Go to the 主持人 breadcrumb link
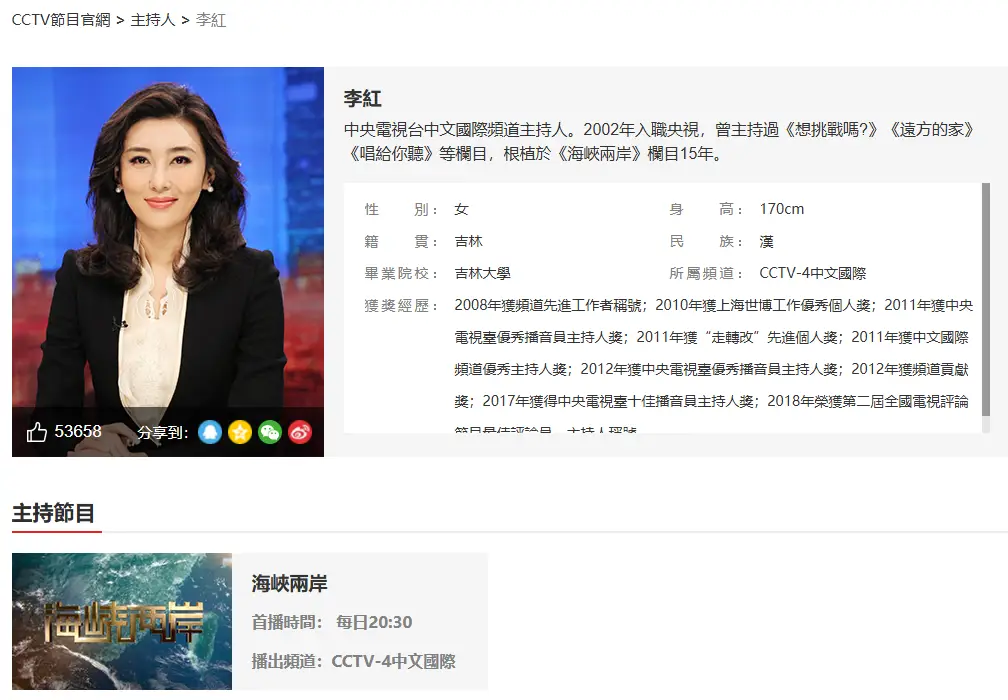 point(153,20)
